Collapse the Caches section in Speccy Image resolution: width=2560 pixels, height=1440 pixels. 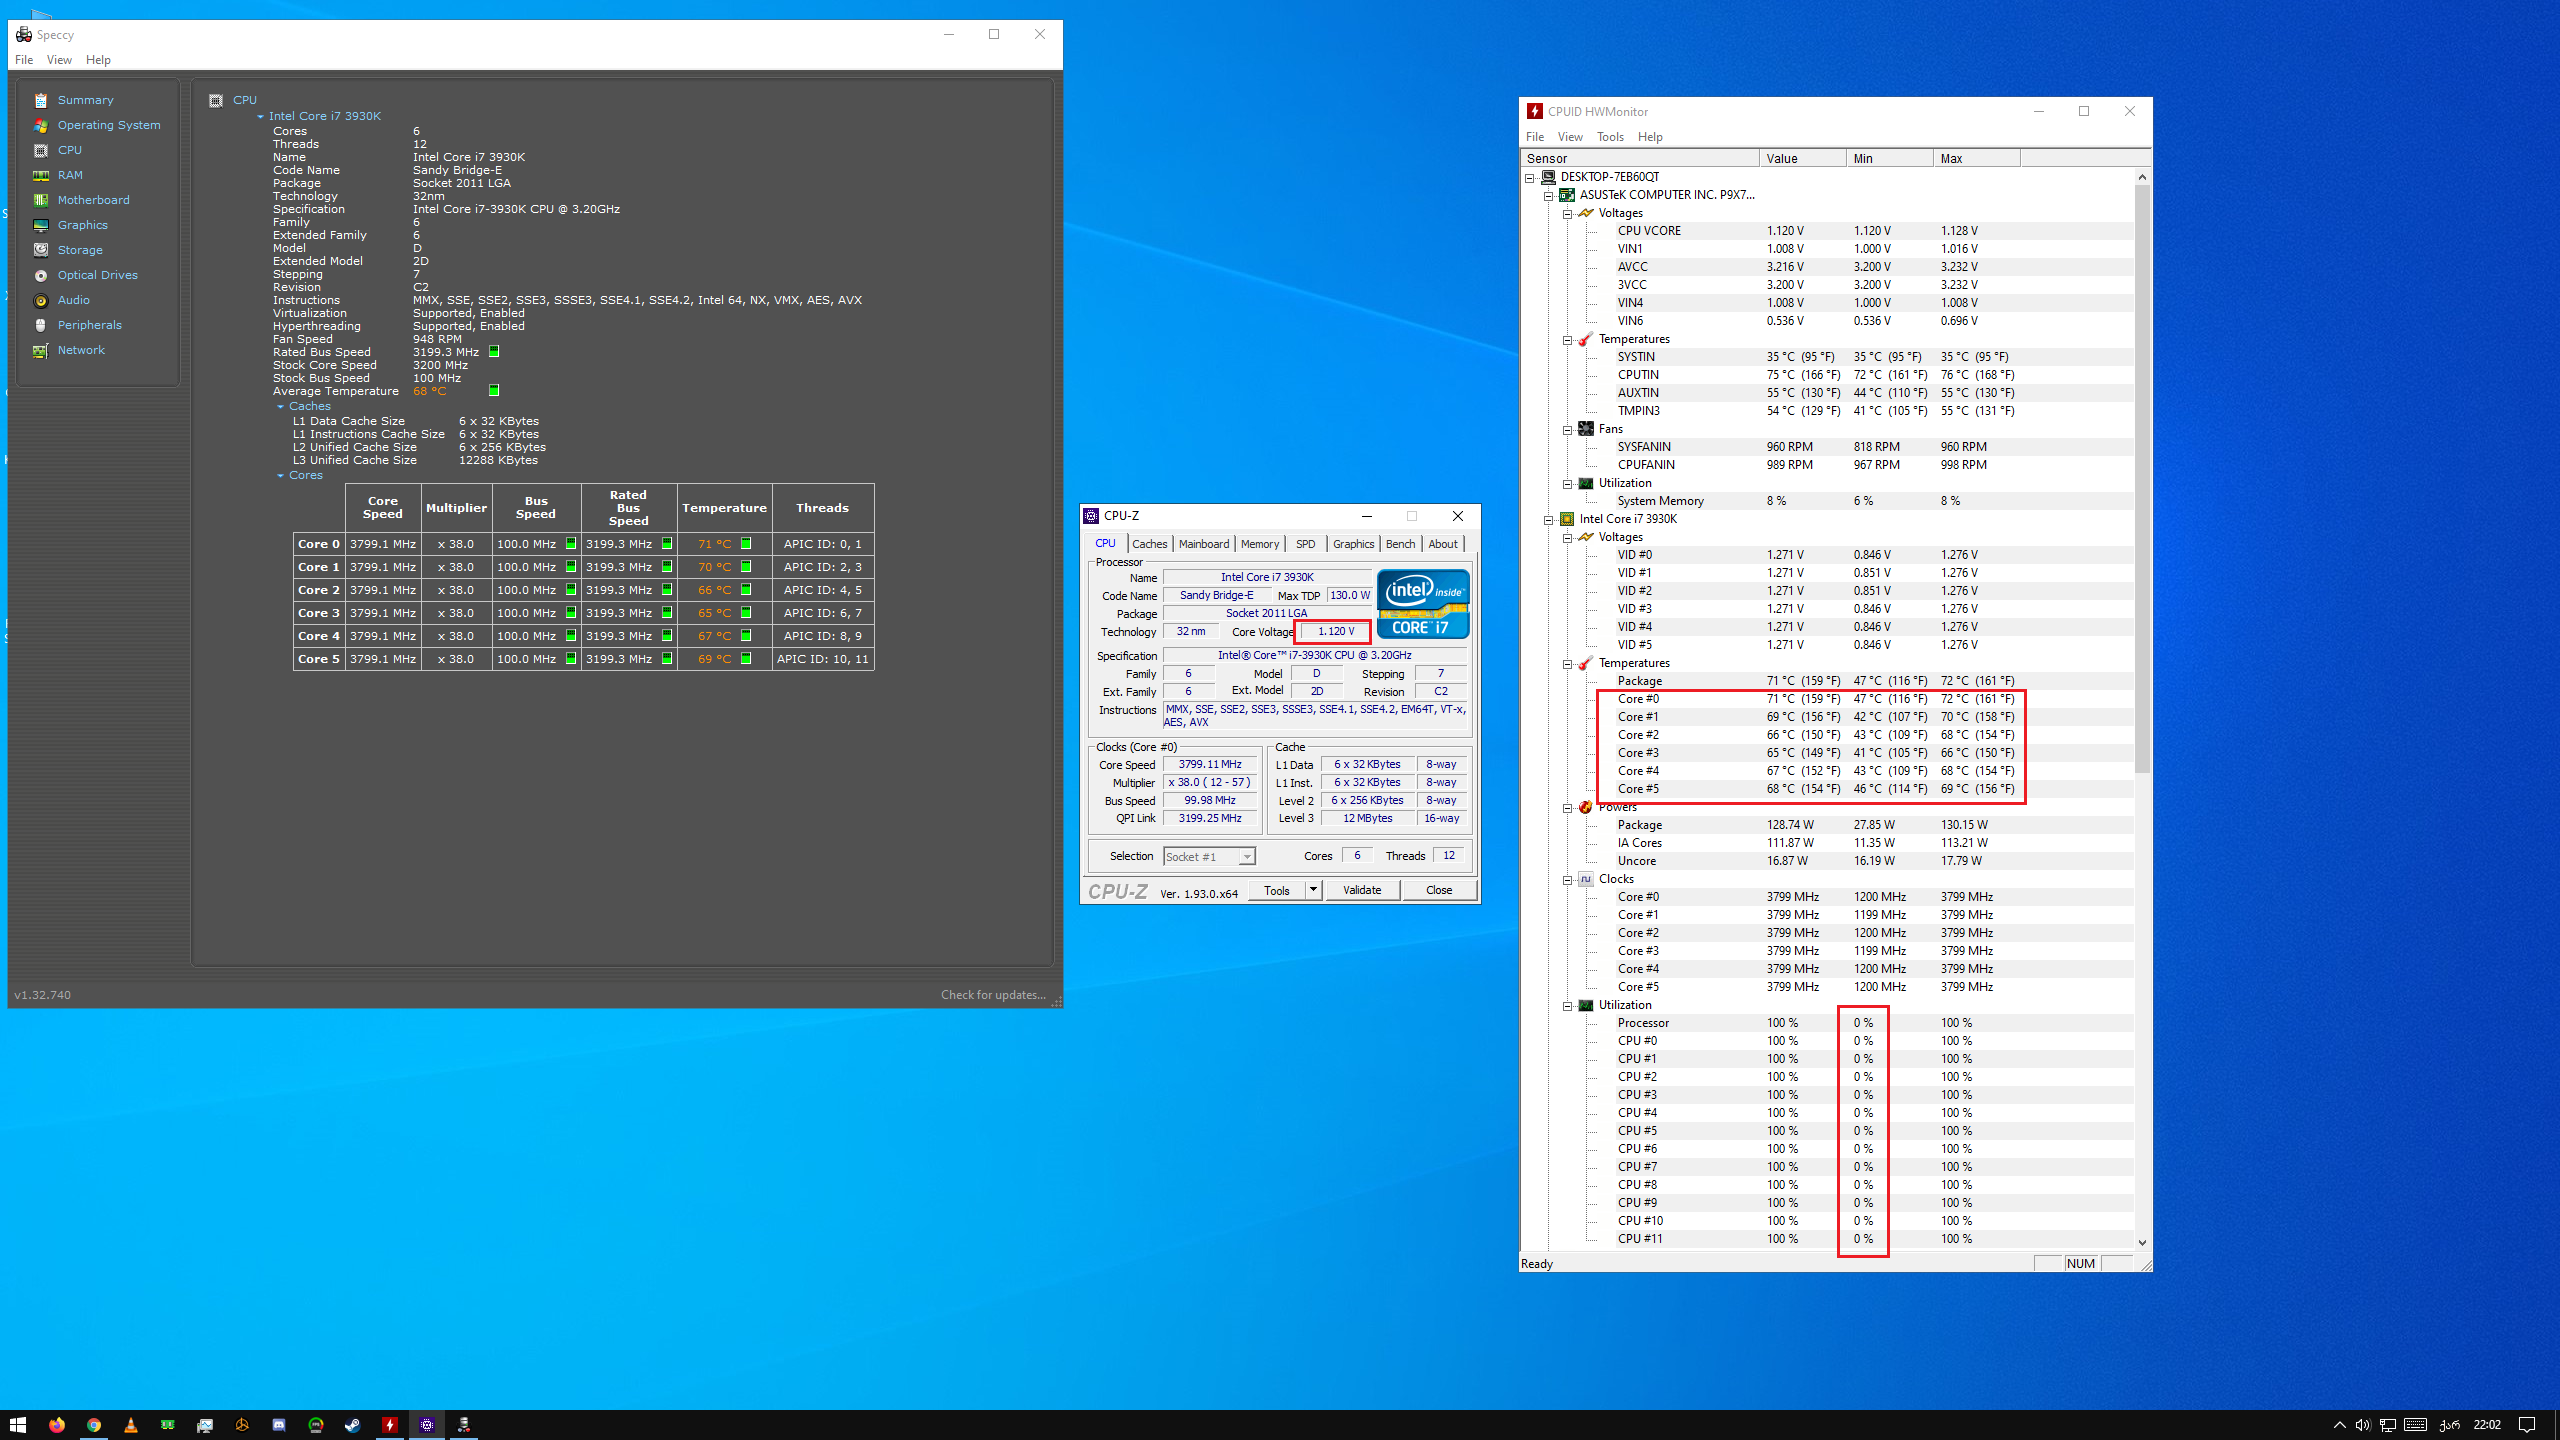click(281, 407)
